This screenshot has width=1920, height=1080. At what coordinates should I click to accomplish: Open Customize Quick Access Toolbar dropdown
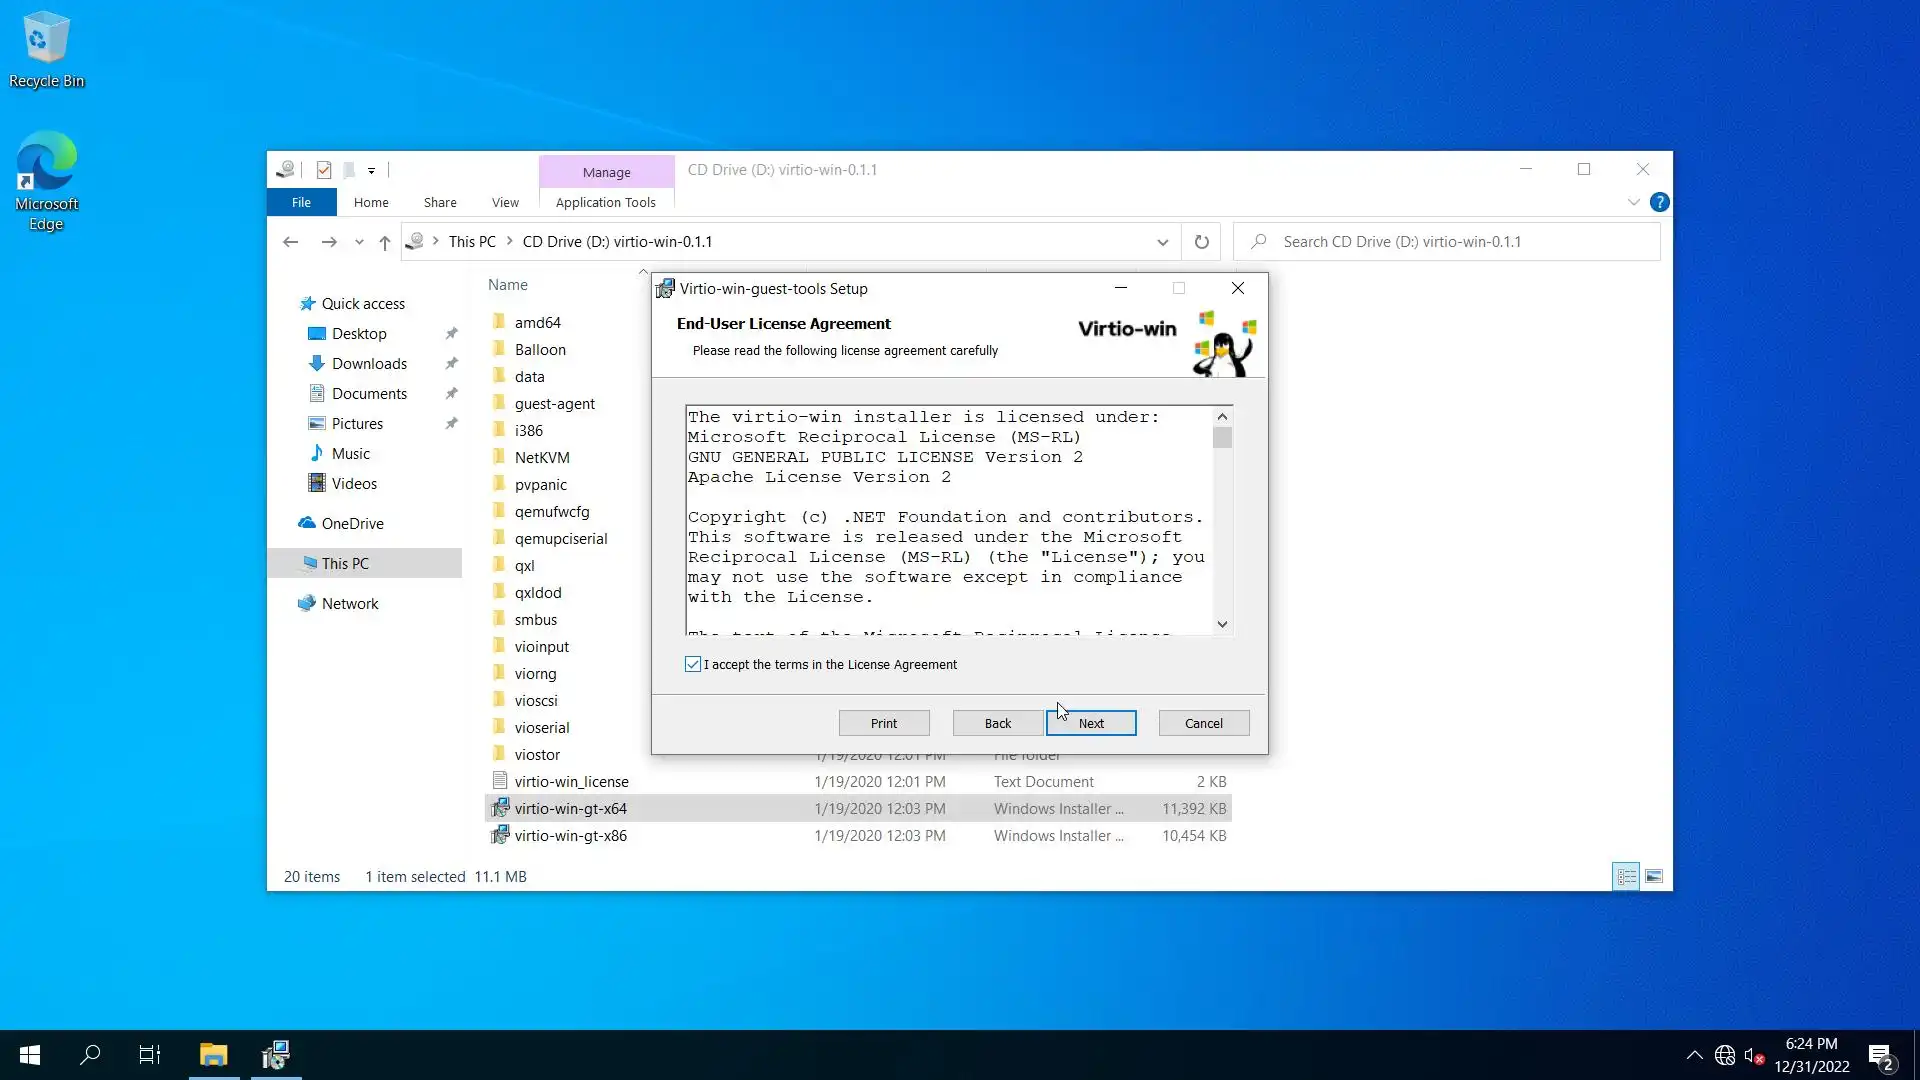(x=371, y=171)
